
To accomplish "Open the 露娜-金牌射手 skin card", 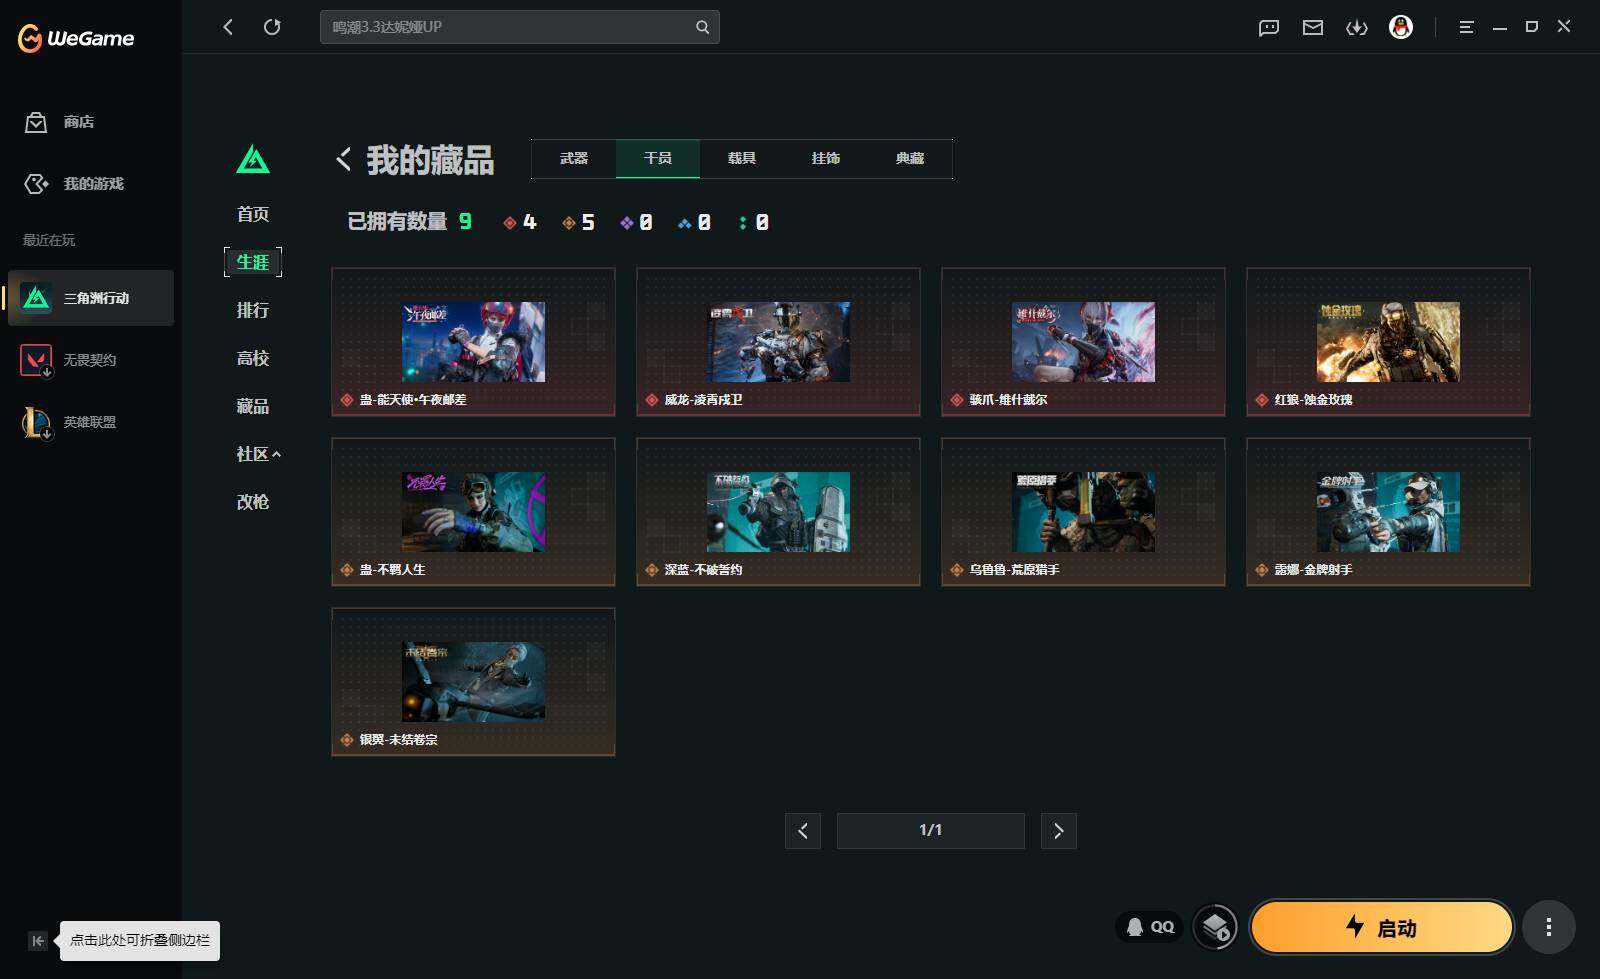I will pyautogui.click(x=1388, y=512).
